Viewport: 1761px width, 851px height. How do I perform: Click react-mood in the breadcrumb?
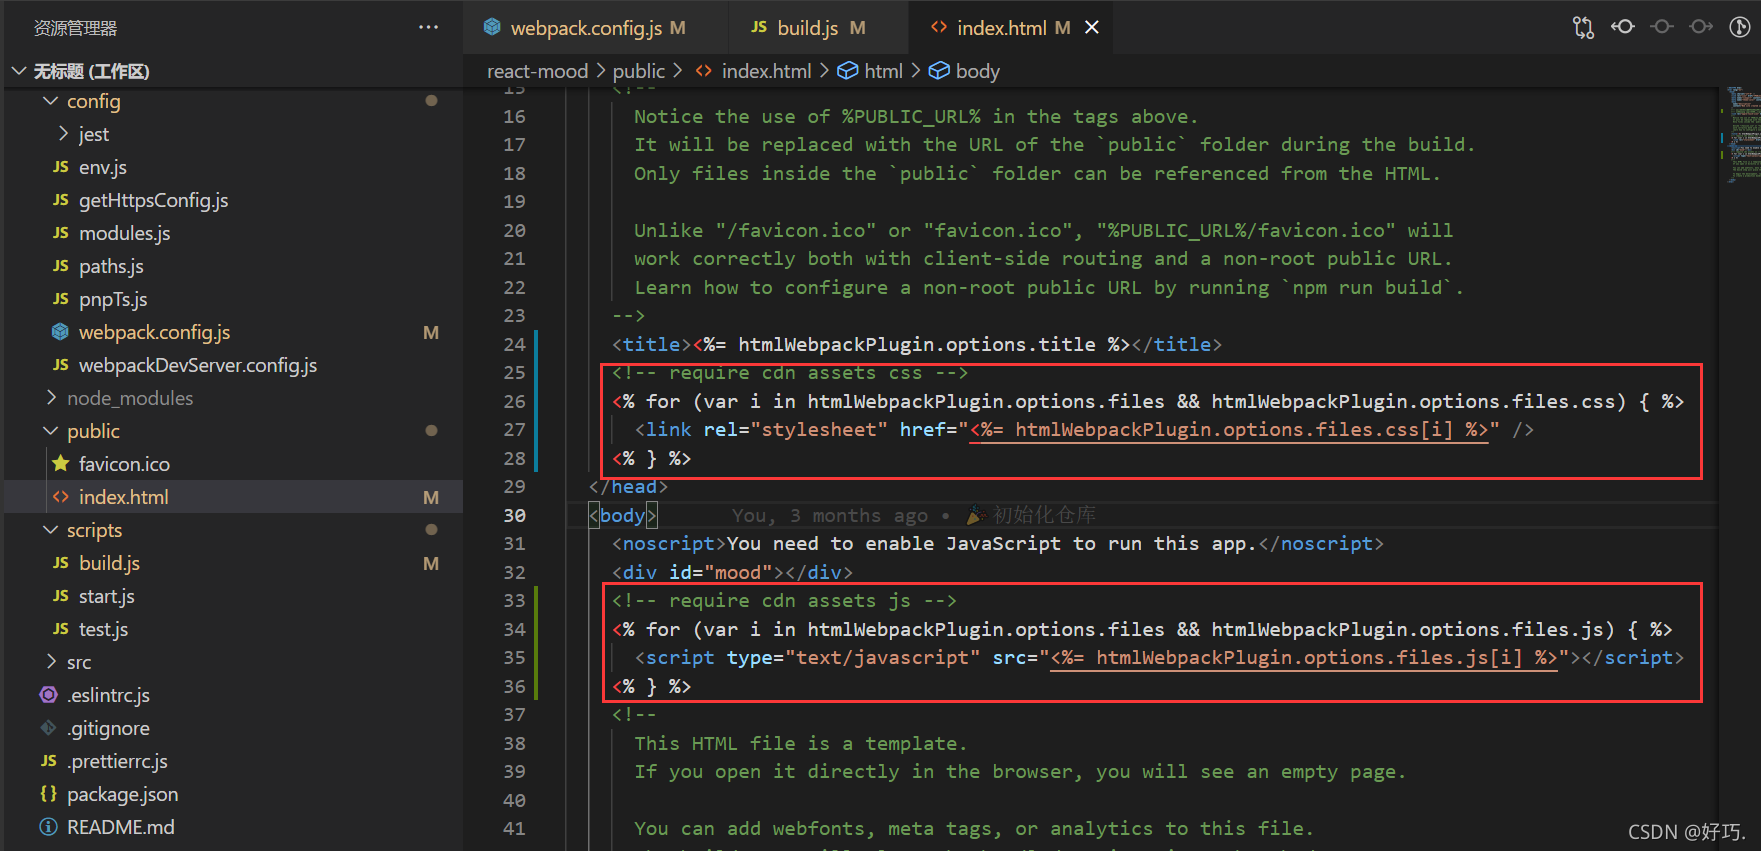(x=537, y=71)
